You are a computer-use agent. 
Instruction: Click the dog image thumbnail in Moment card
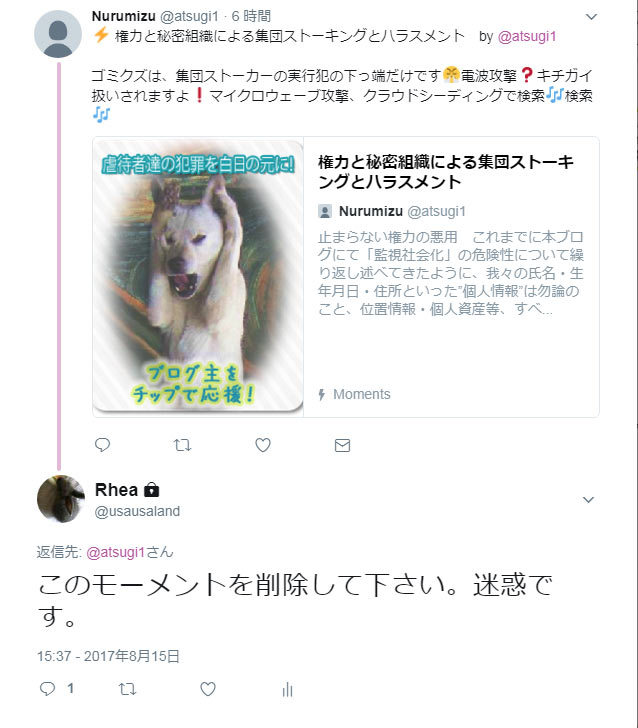coord(198,276)
